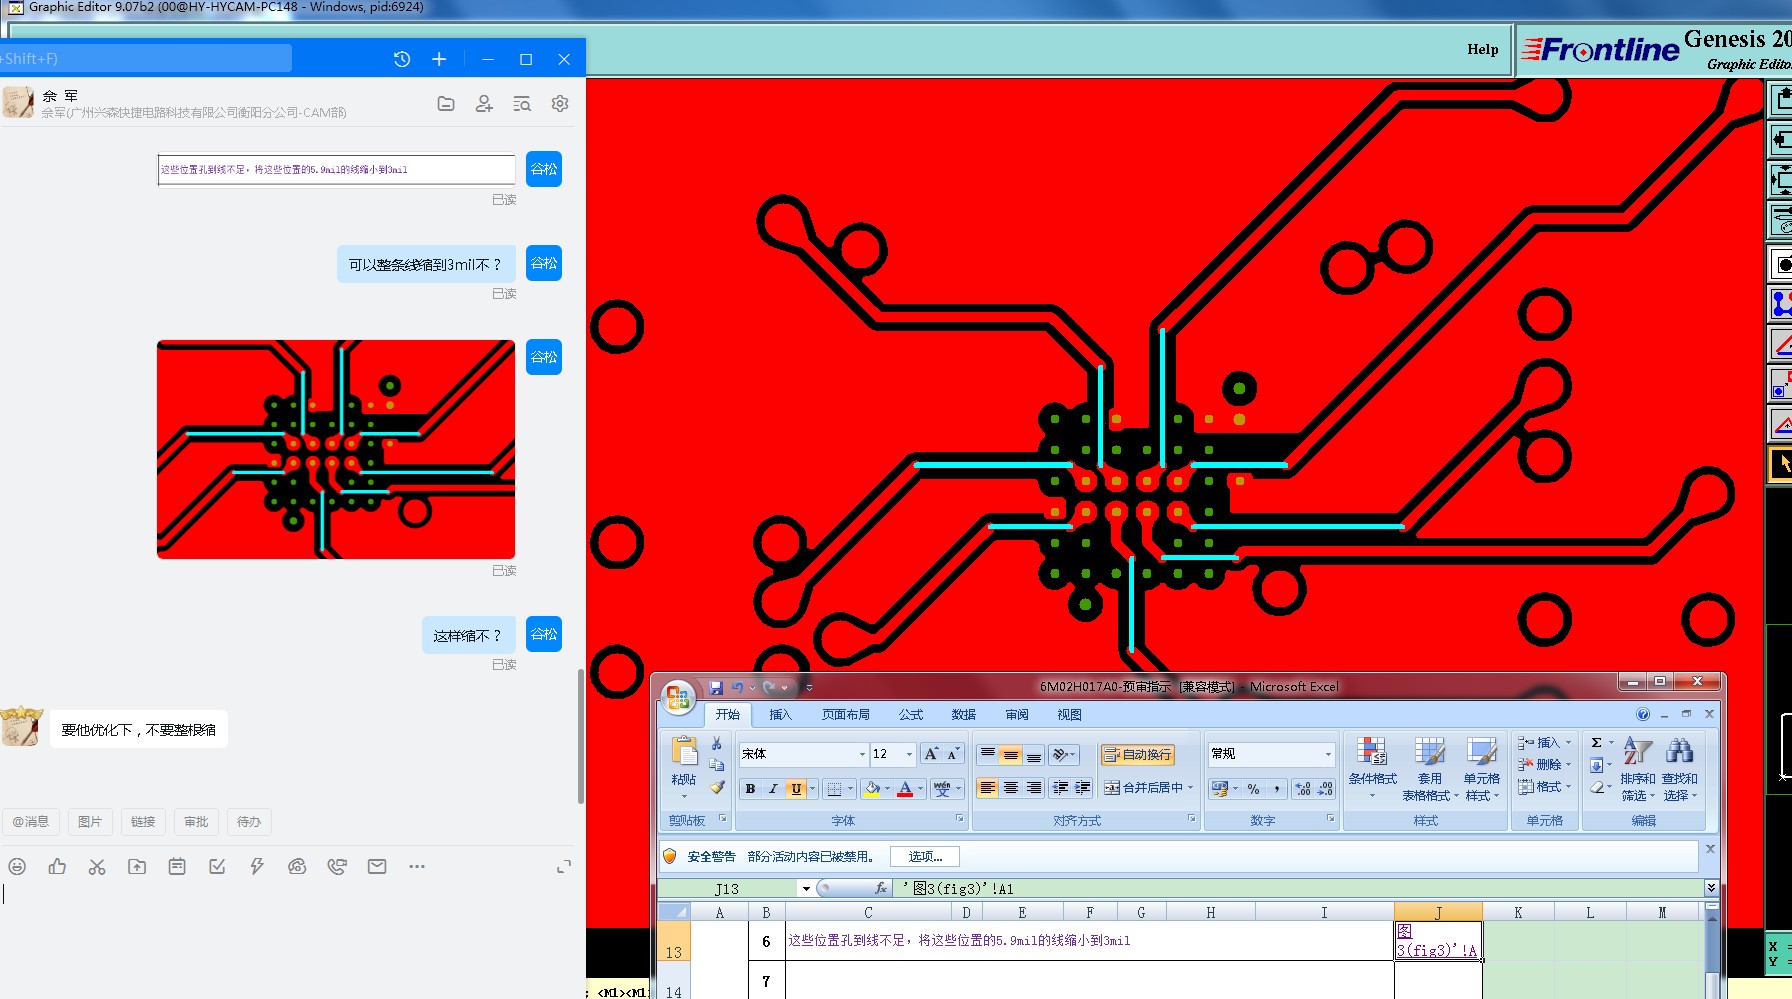Add a member to the chat
This screenshot has height=999, width=1792.
point(484,104)
